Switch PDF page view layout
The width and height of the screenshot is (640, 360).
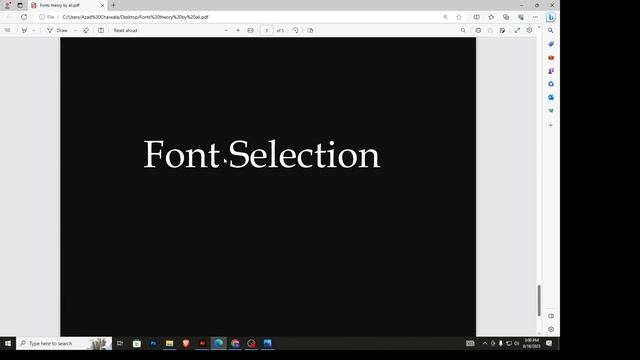point(310,30)
